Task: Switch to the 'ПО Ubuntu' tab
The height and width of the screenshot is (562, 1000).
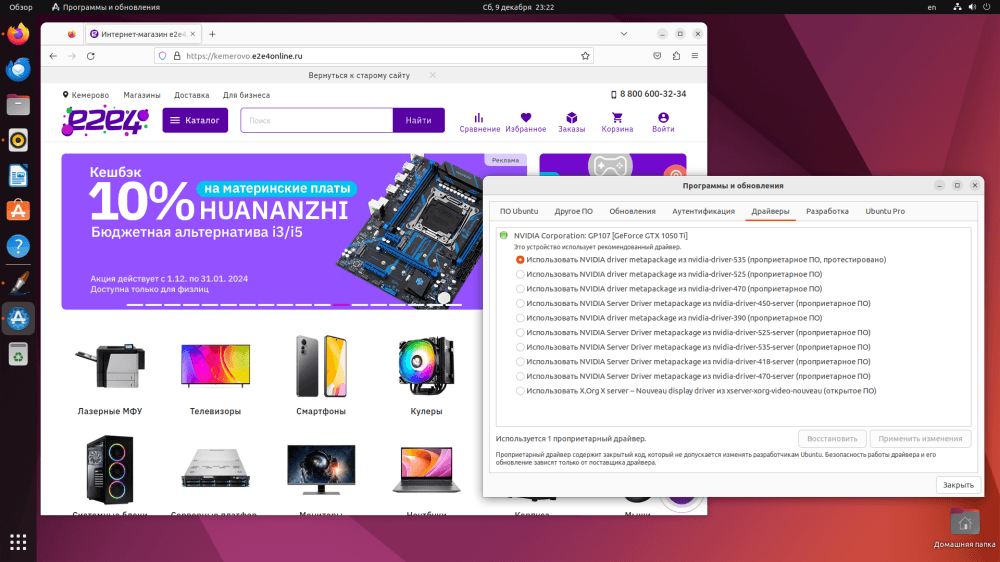Action: point(518,211)
